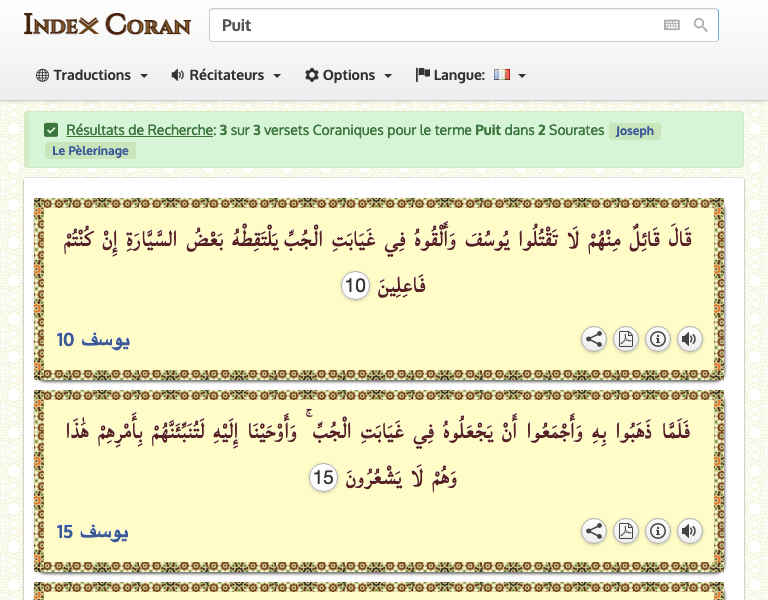The image size is (768, 600).
Task: Select the Le Pèlerinage sourate tag
Action: [x=89, y=151]
